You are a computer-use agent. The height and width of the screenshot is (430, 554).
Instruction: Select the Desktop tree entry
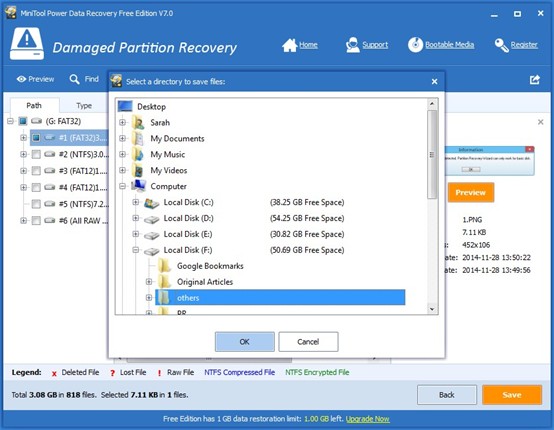point(151,106)
